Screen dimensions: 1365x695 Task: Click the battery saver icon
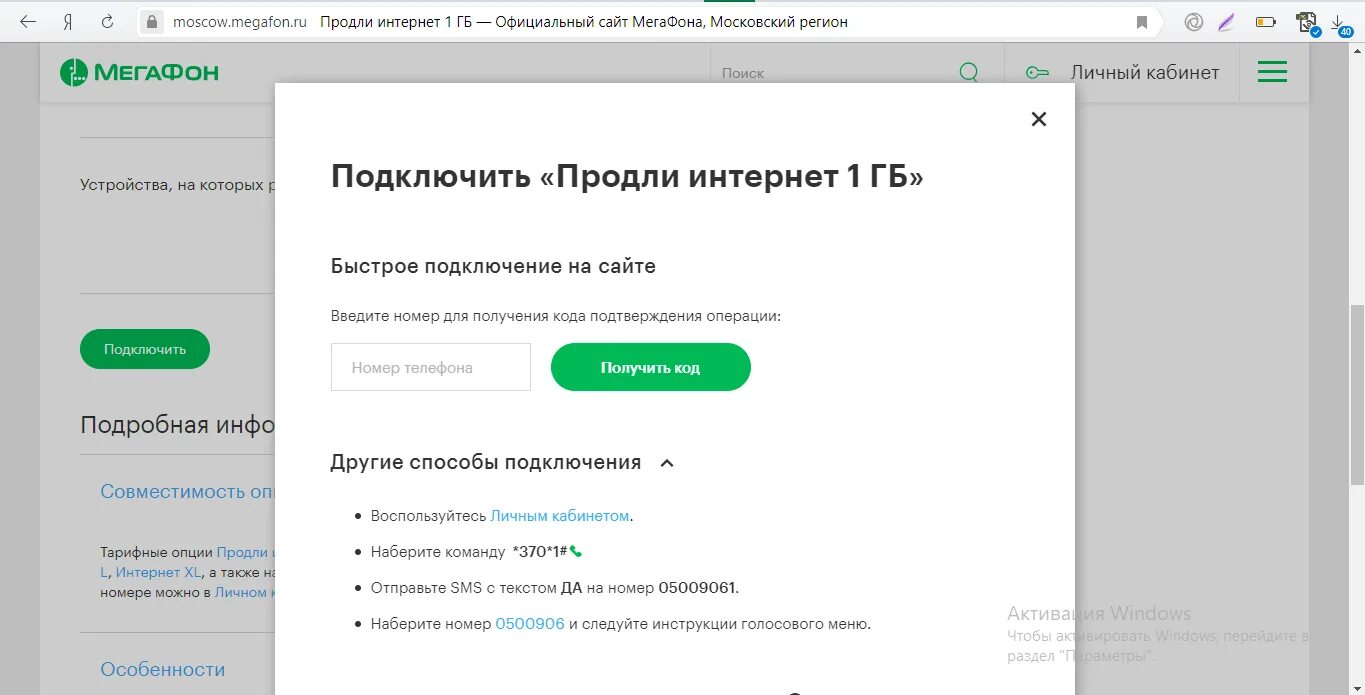[x=1266, y=22]
